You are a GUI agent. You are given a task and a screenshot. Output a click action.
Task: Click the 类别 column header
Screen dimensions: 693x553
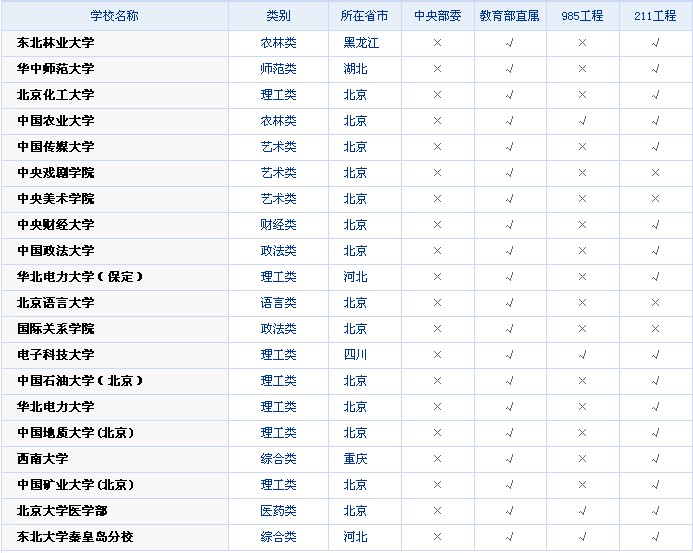coord(278,17)
